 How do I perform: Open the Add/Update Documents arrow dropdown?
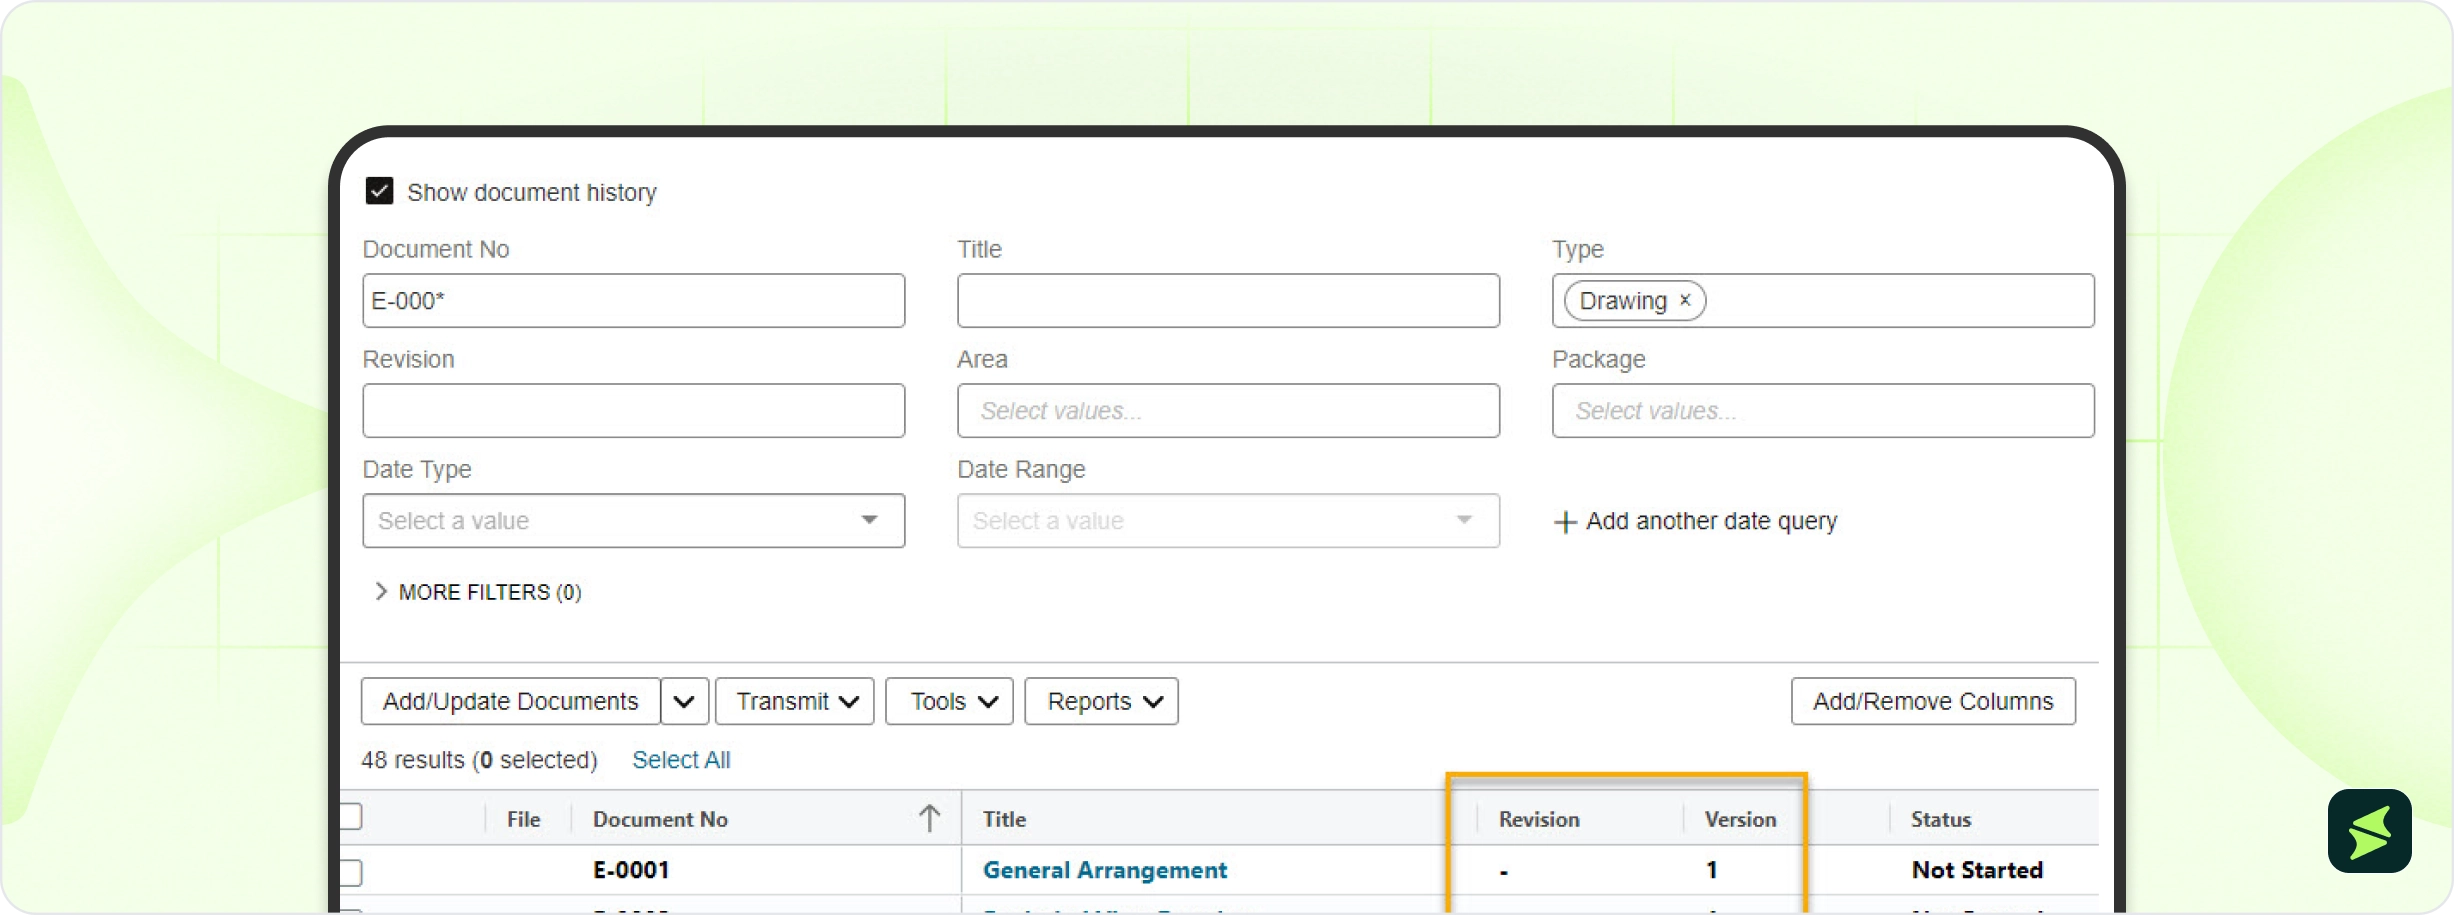pyautogui.click(x=685, y=701)
